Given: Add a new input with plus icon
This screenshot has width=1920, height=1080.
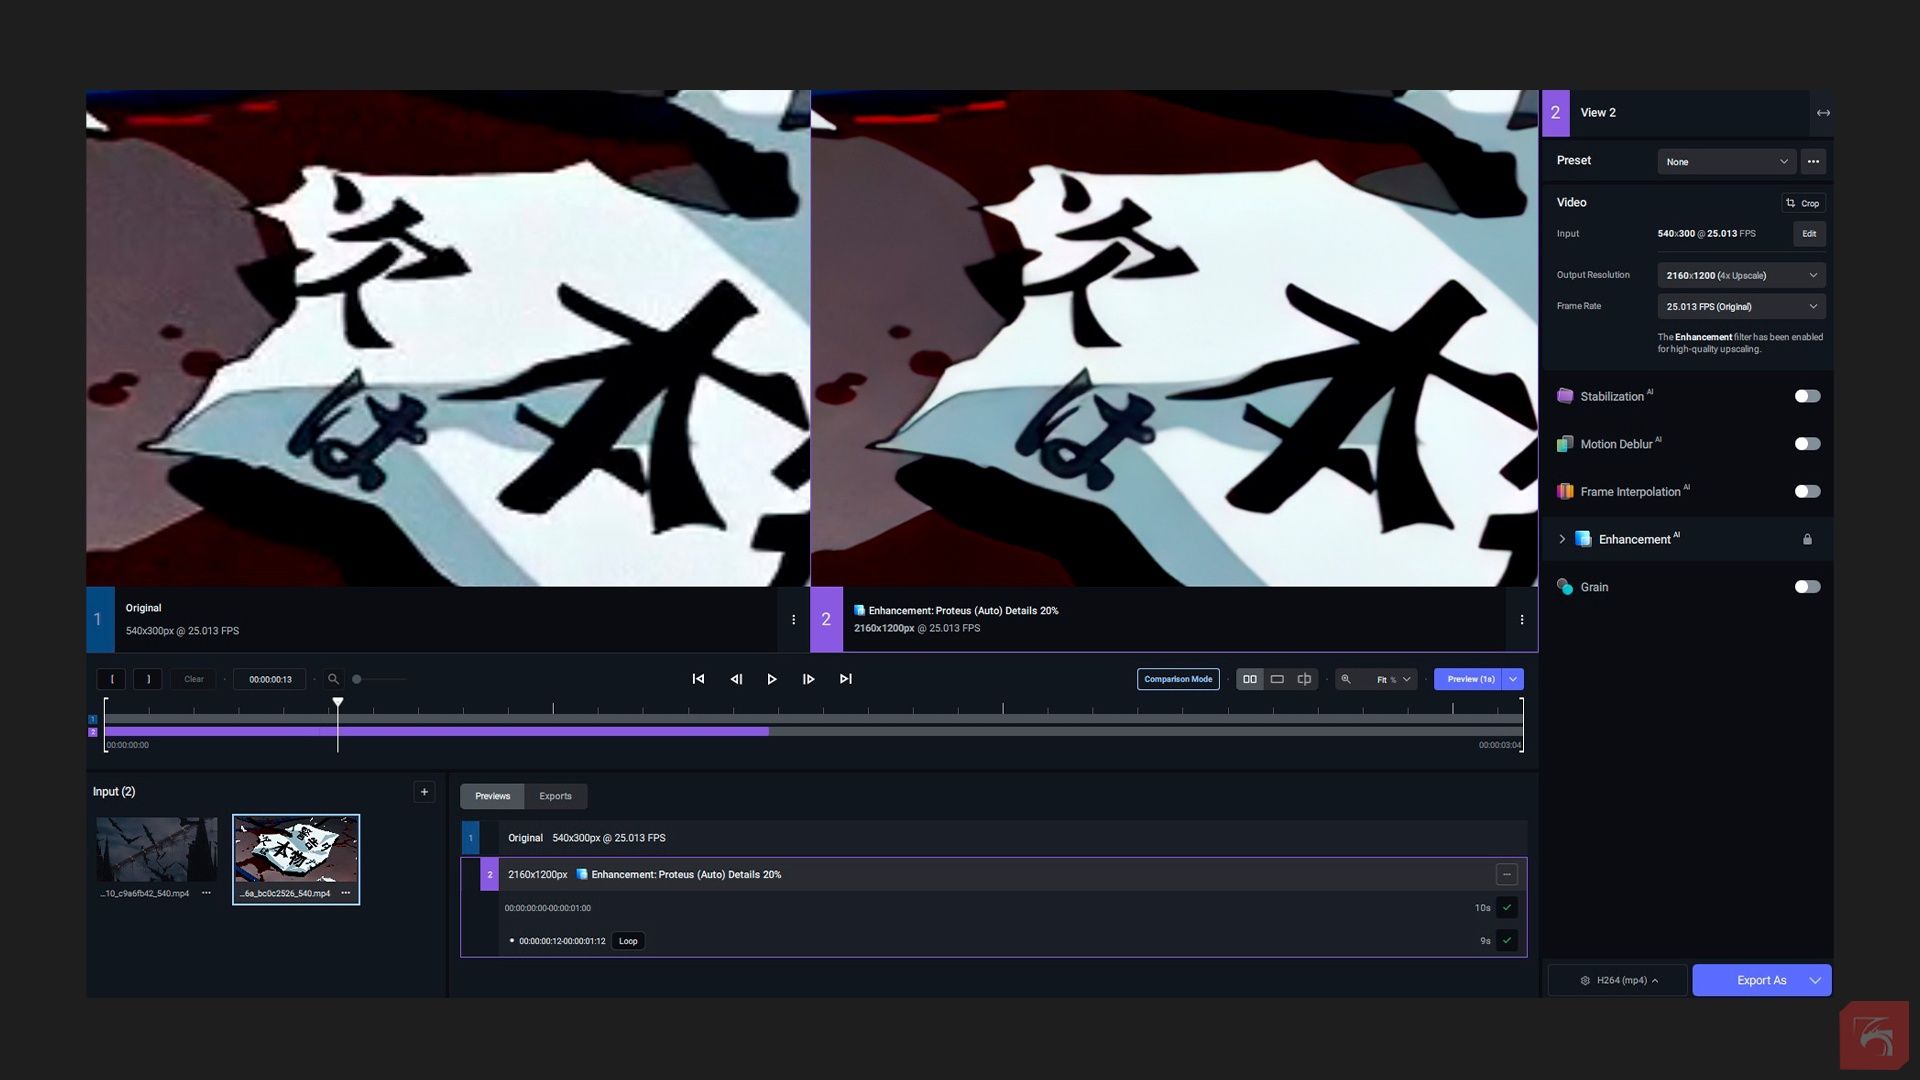Looking at the screenshot, I should point(424,792).
